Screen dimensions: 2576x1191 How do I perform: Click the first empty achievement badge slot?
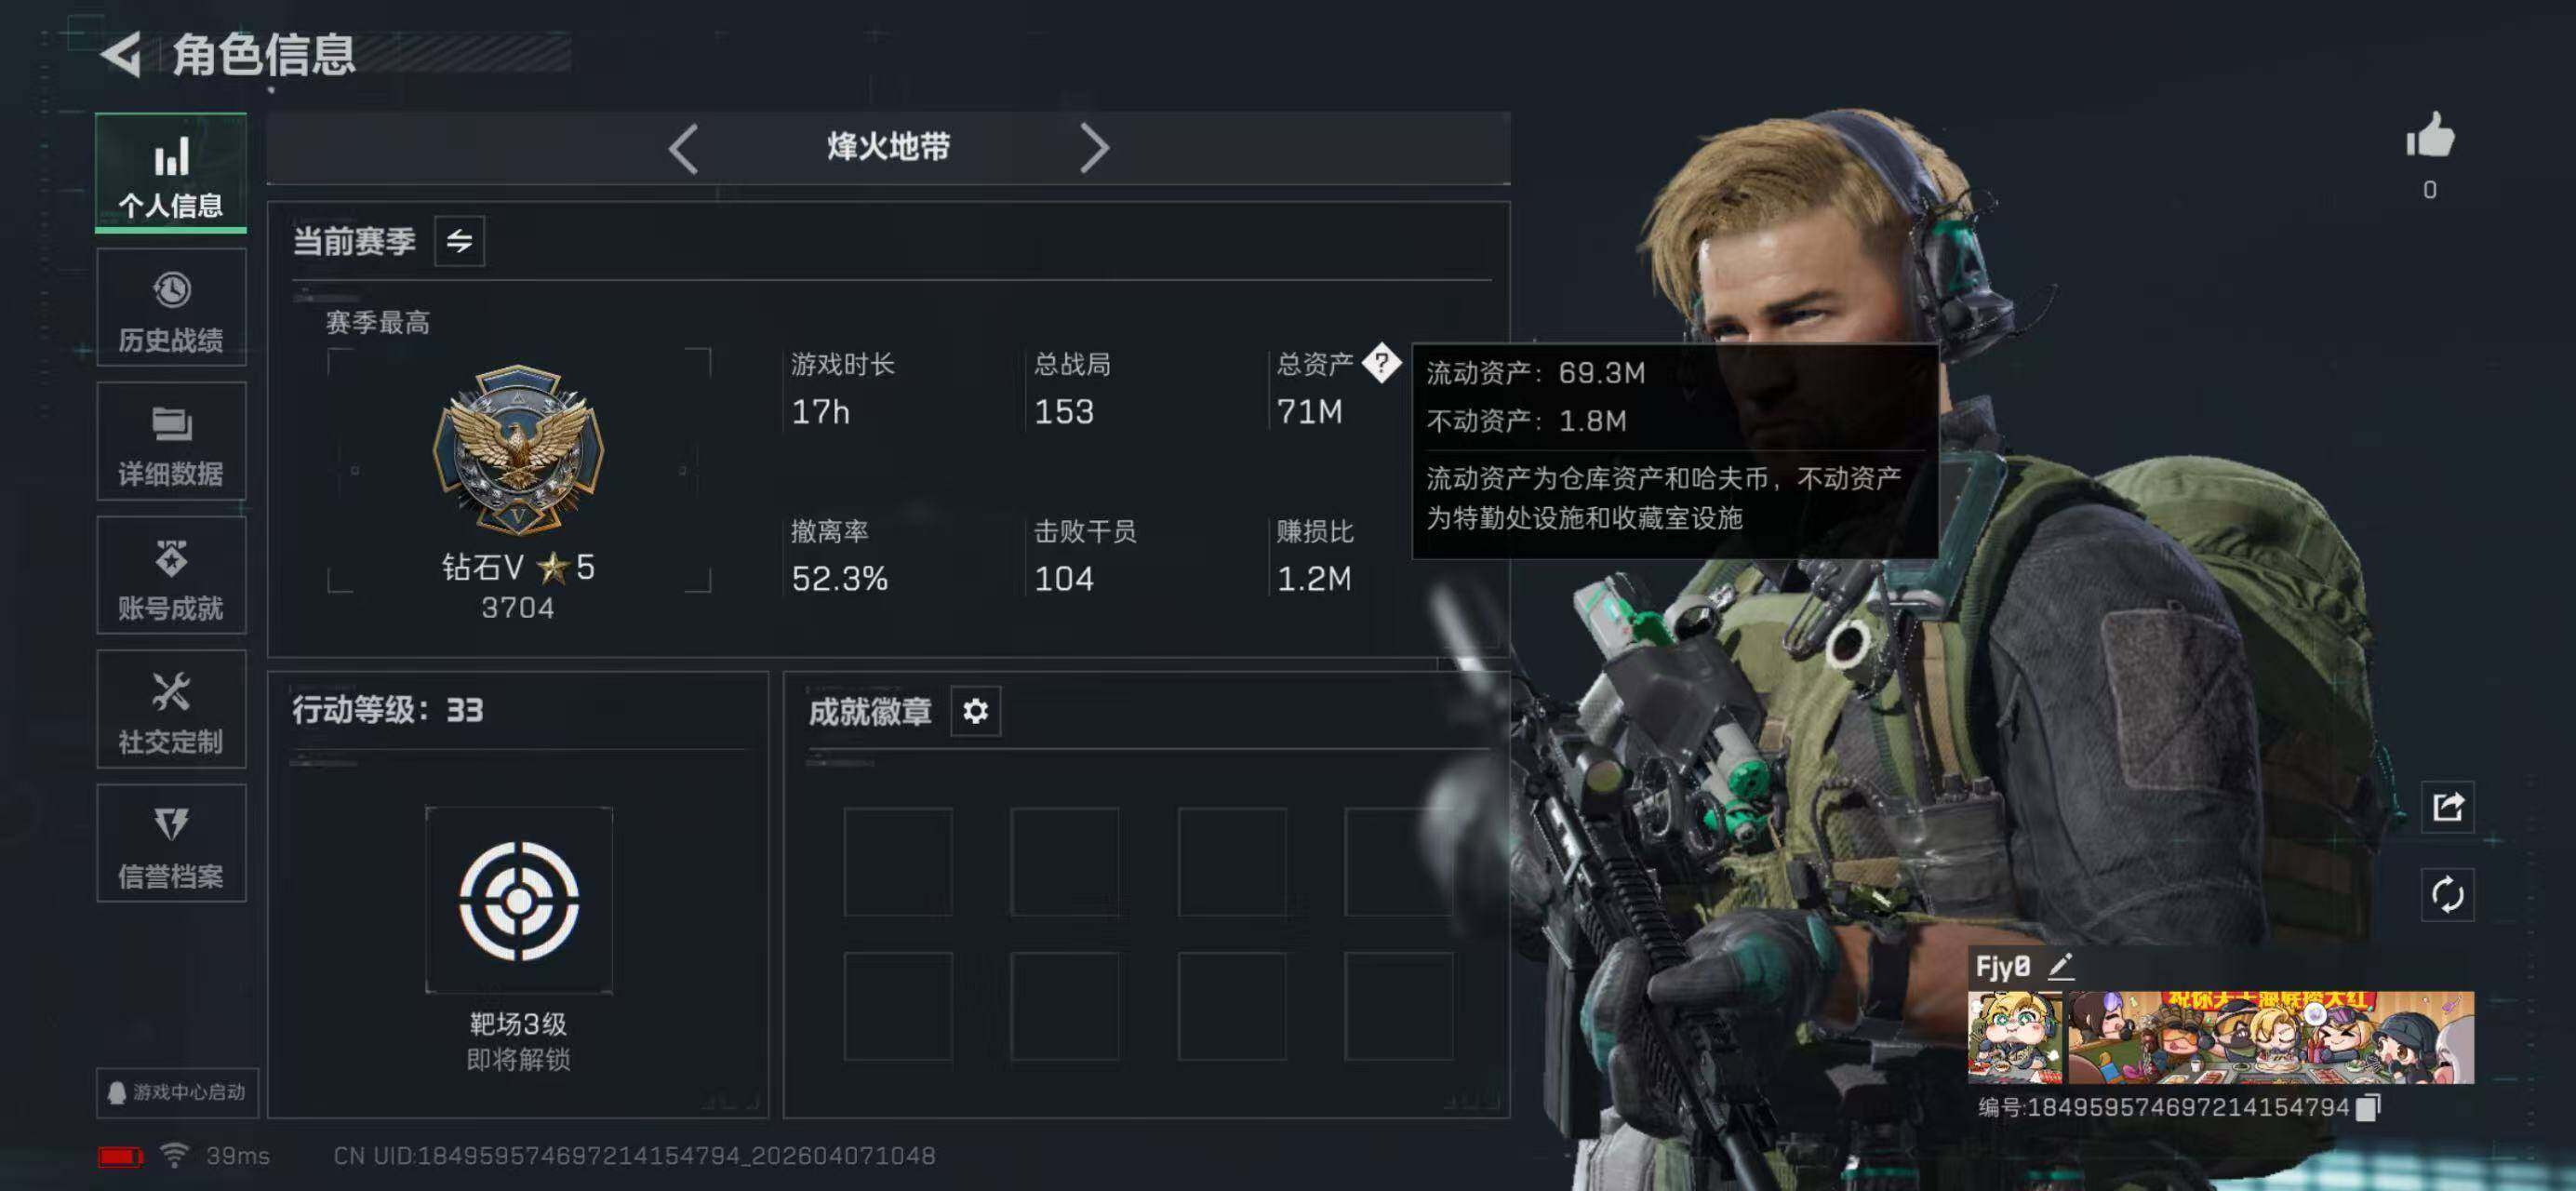[x=898, y=862]
